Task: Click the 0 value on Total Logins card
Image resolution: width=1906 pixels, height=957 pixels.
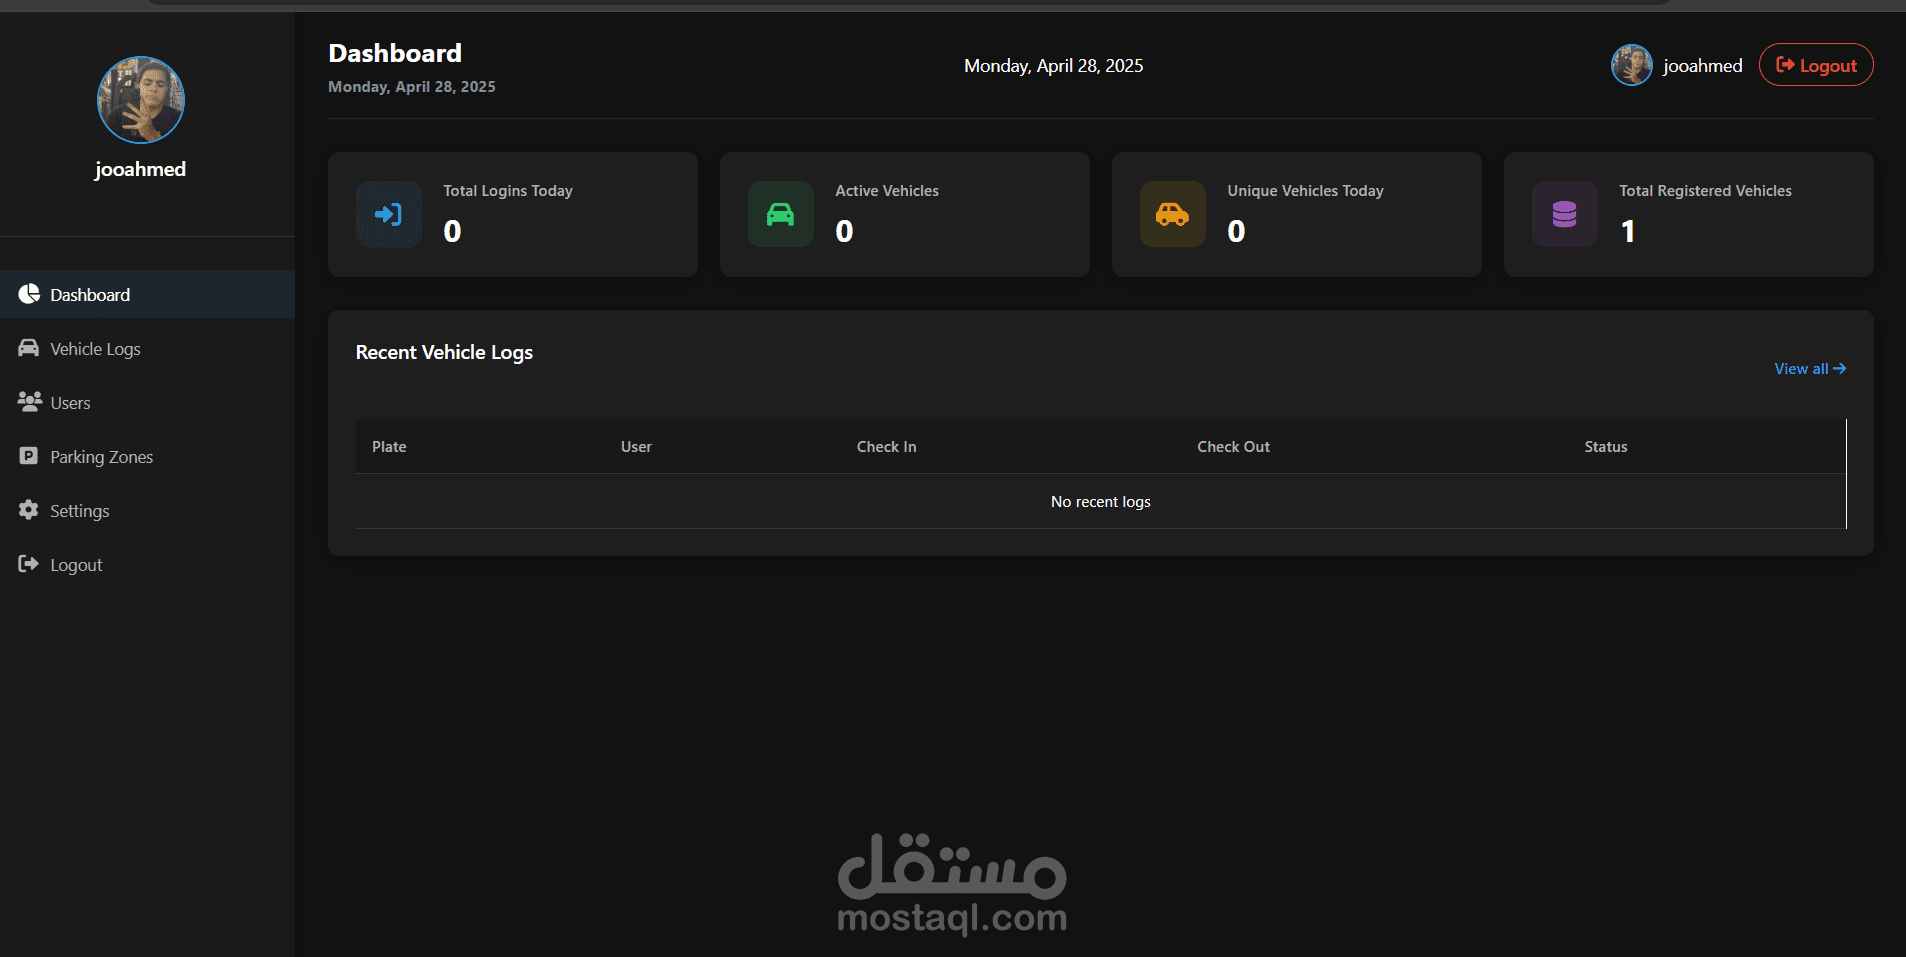Action: click(x=452, y=231)
